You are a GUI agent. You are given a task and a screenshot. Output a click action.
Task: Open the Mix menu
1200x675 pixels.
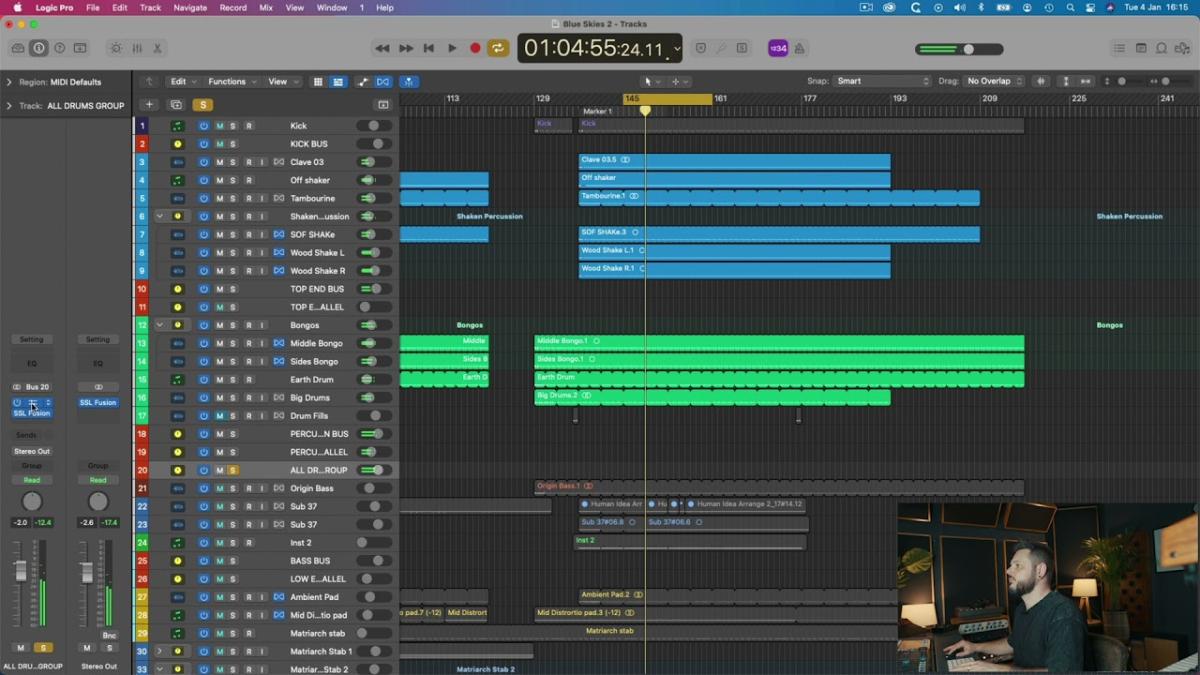click(x=266, y=7)
